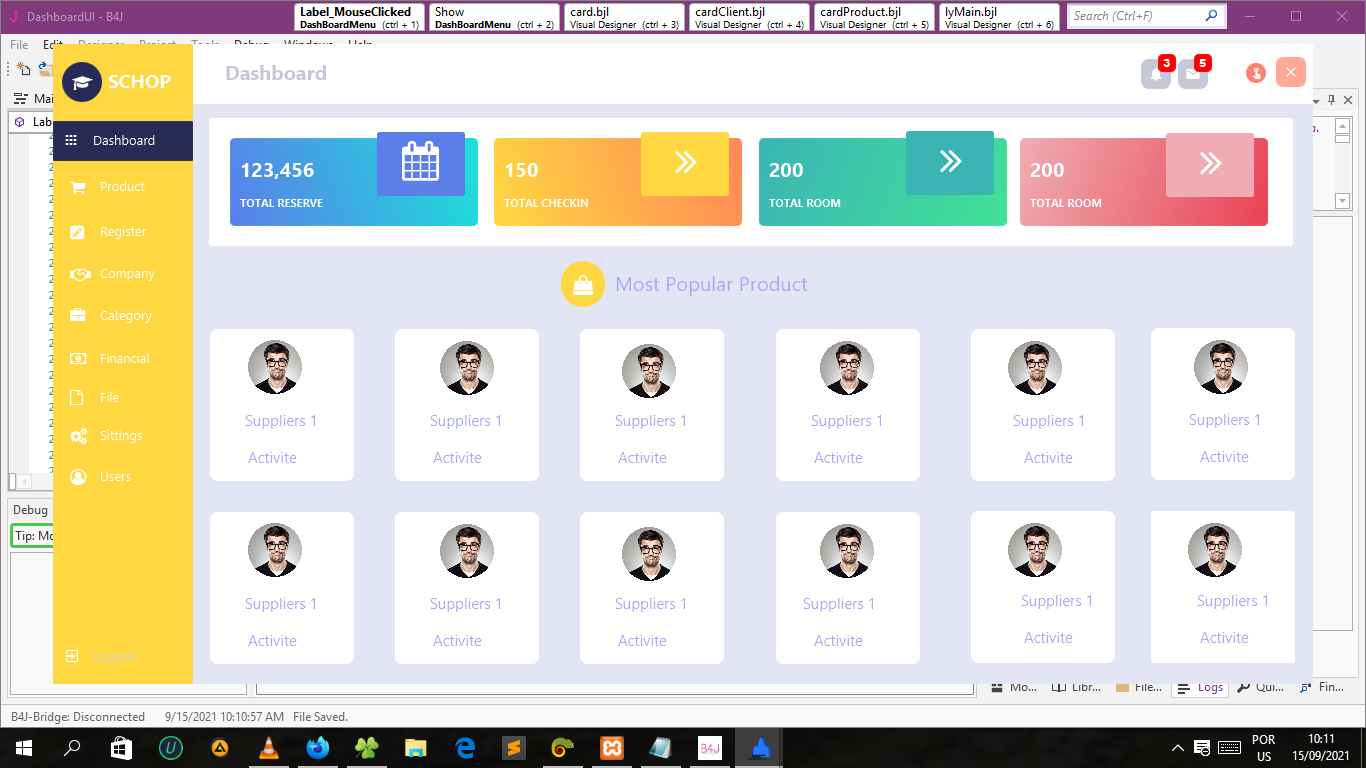This screenshot has width=1366, height=768.
Task: Open Category via the briefcase icon
Action: click(78, 316)
